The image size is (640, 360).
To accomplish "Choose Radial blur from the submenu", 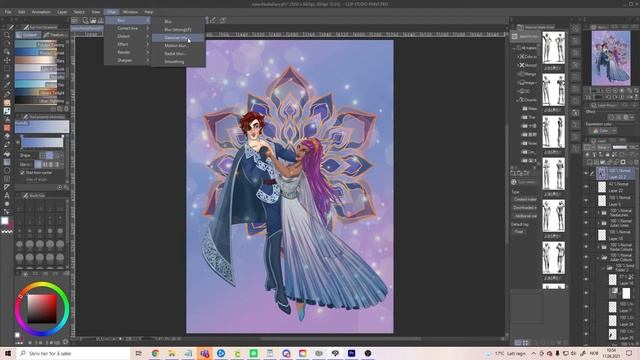I will point(178,53).
